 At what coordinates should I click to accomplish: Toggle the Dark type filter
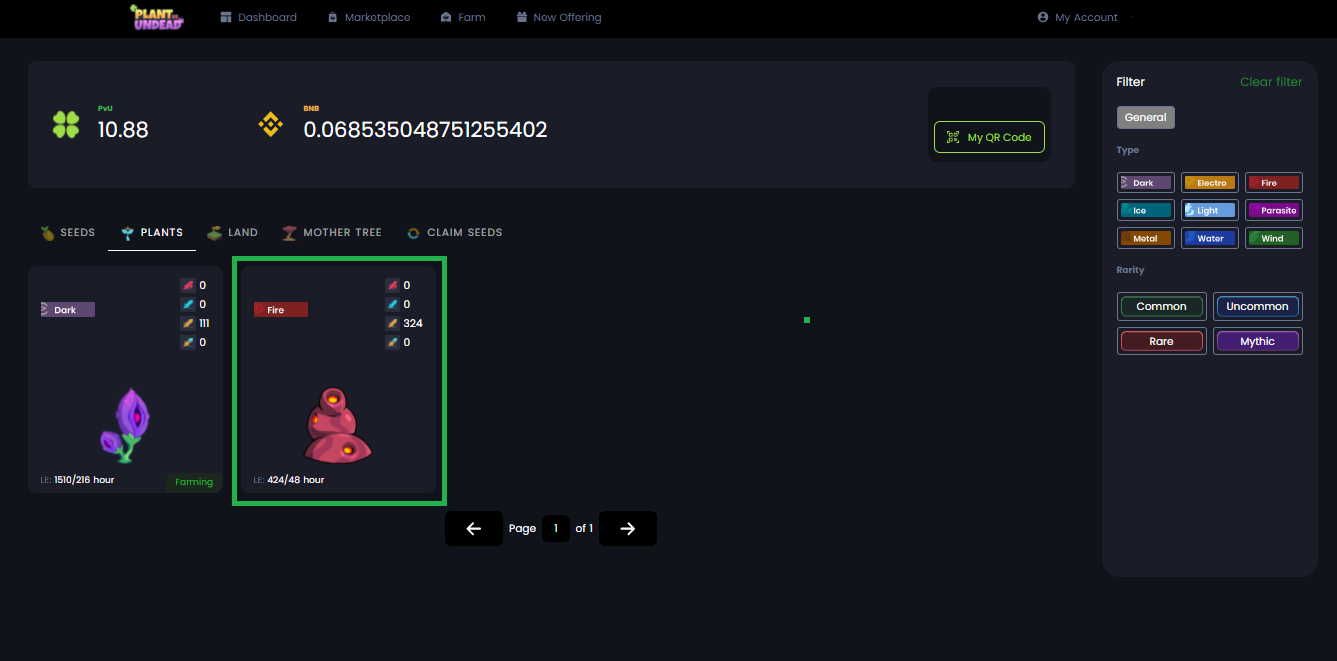[1145, 183]
